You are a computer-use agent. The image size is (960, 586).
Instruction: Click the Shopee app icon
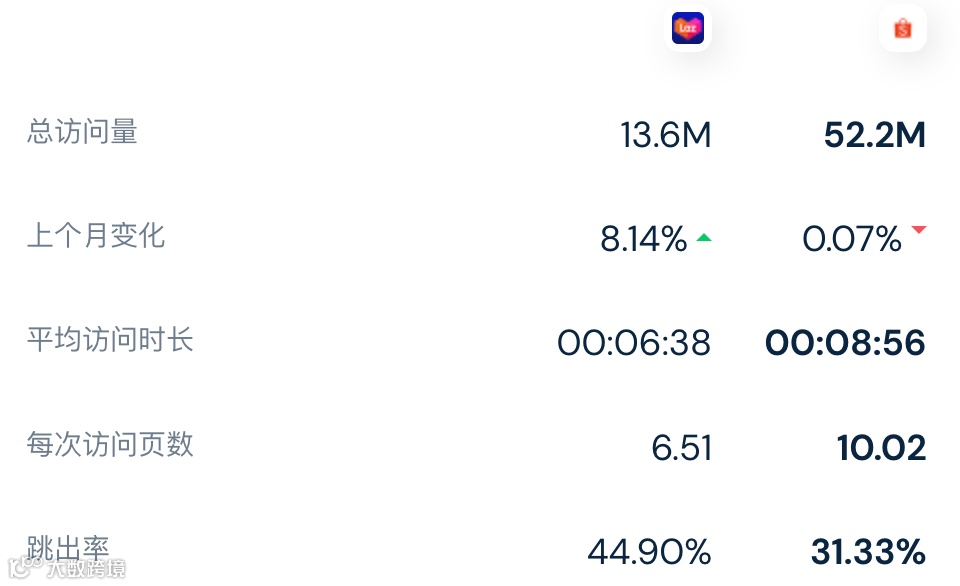(x=902, y=28)
